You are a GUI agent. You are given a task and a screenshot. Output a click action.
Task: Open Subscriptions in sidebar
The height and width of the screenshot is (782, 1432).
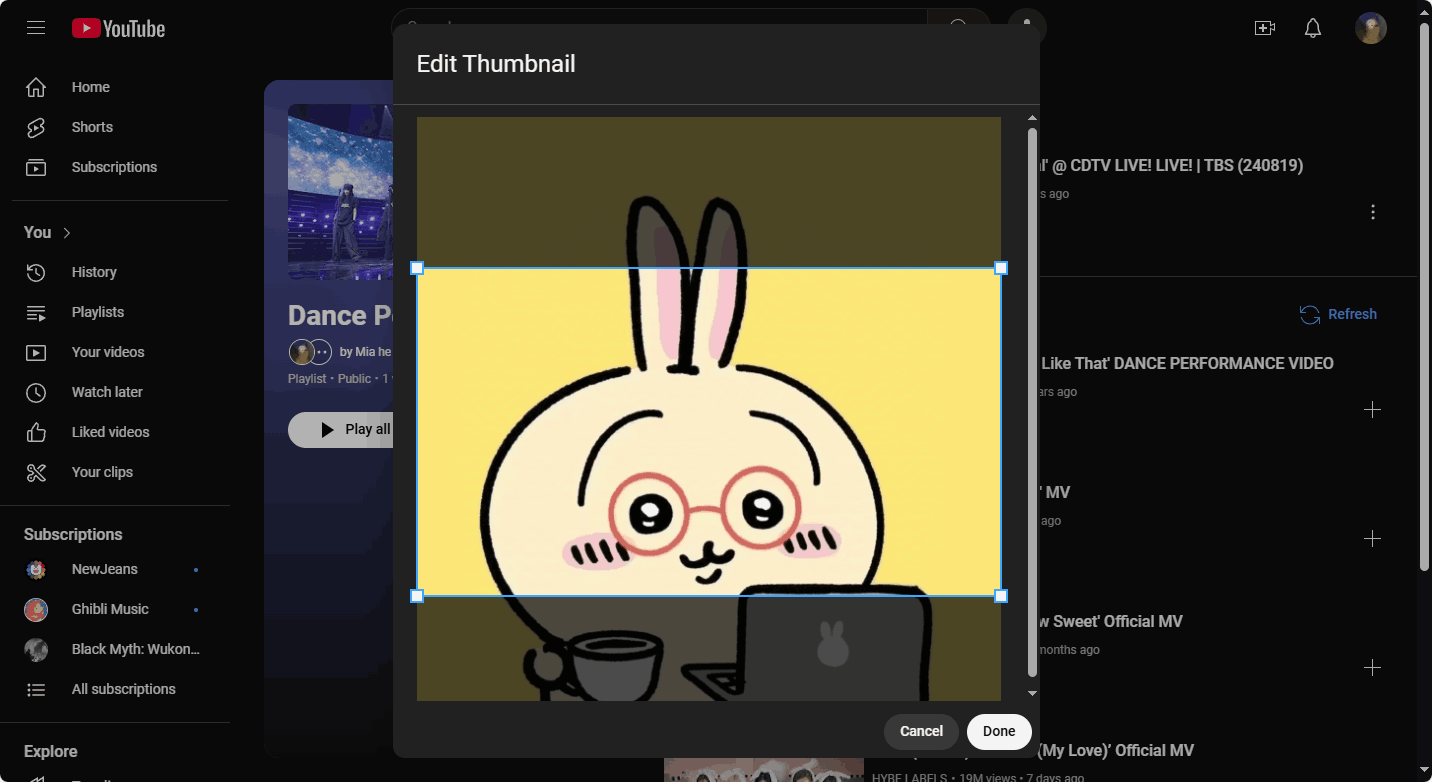[x=120, y=167]
